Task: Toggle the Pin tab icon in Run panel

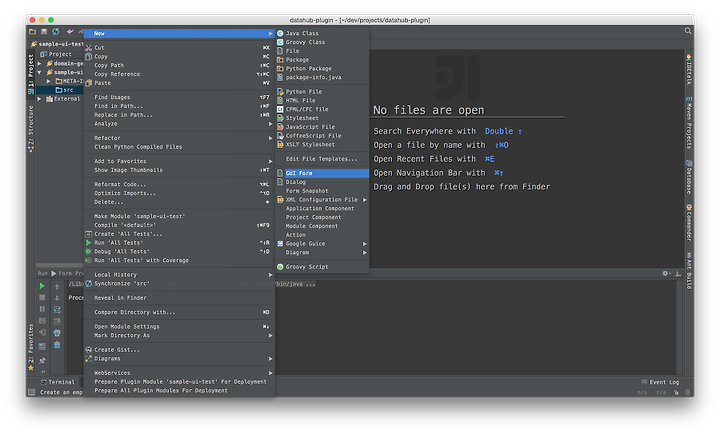Action: coord(42,361)
